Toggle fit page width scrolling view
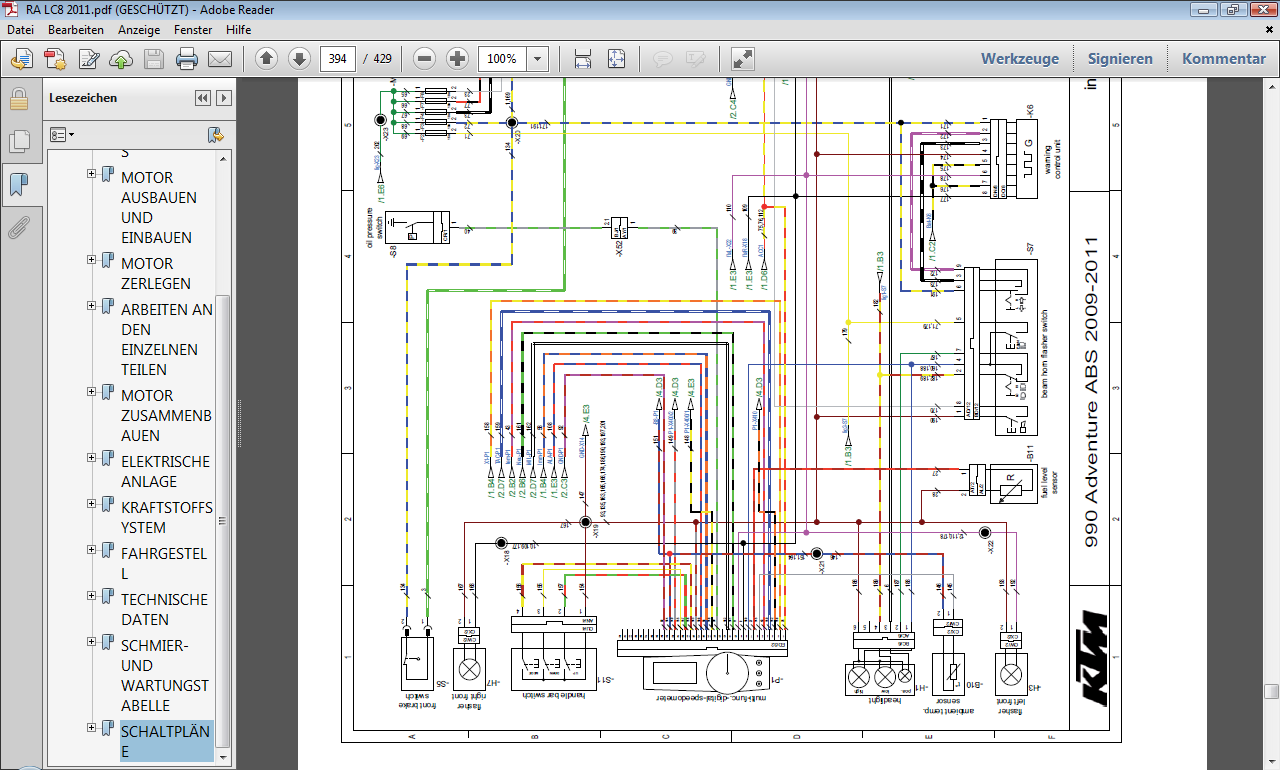The height and width of the screenshot is (770, 1280). tap(583, 59)
